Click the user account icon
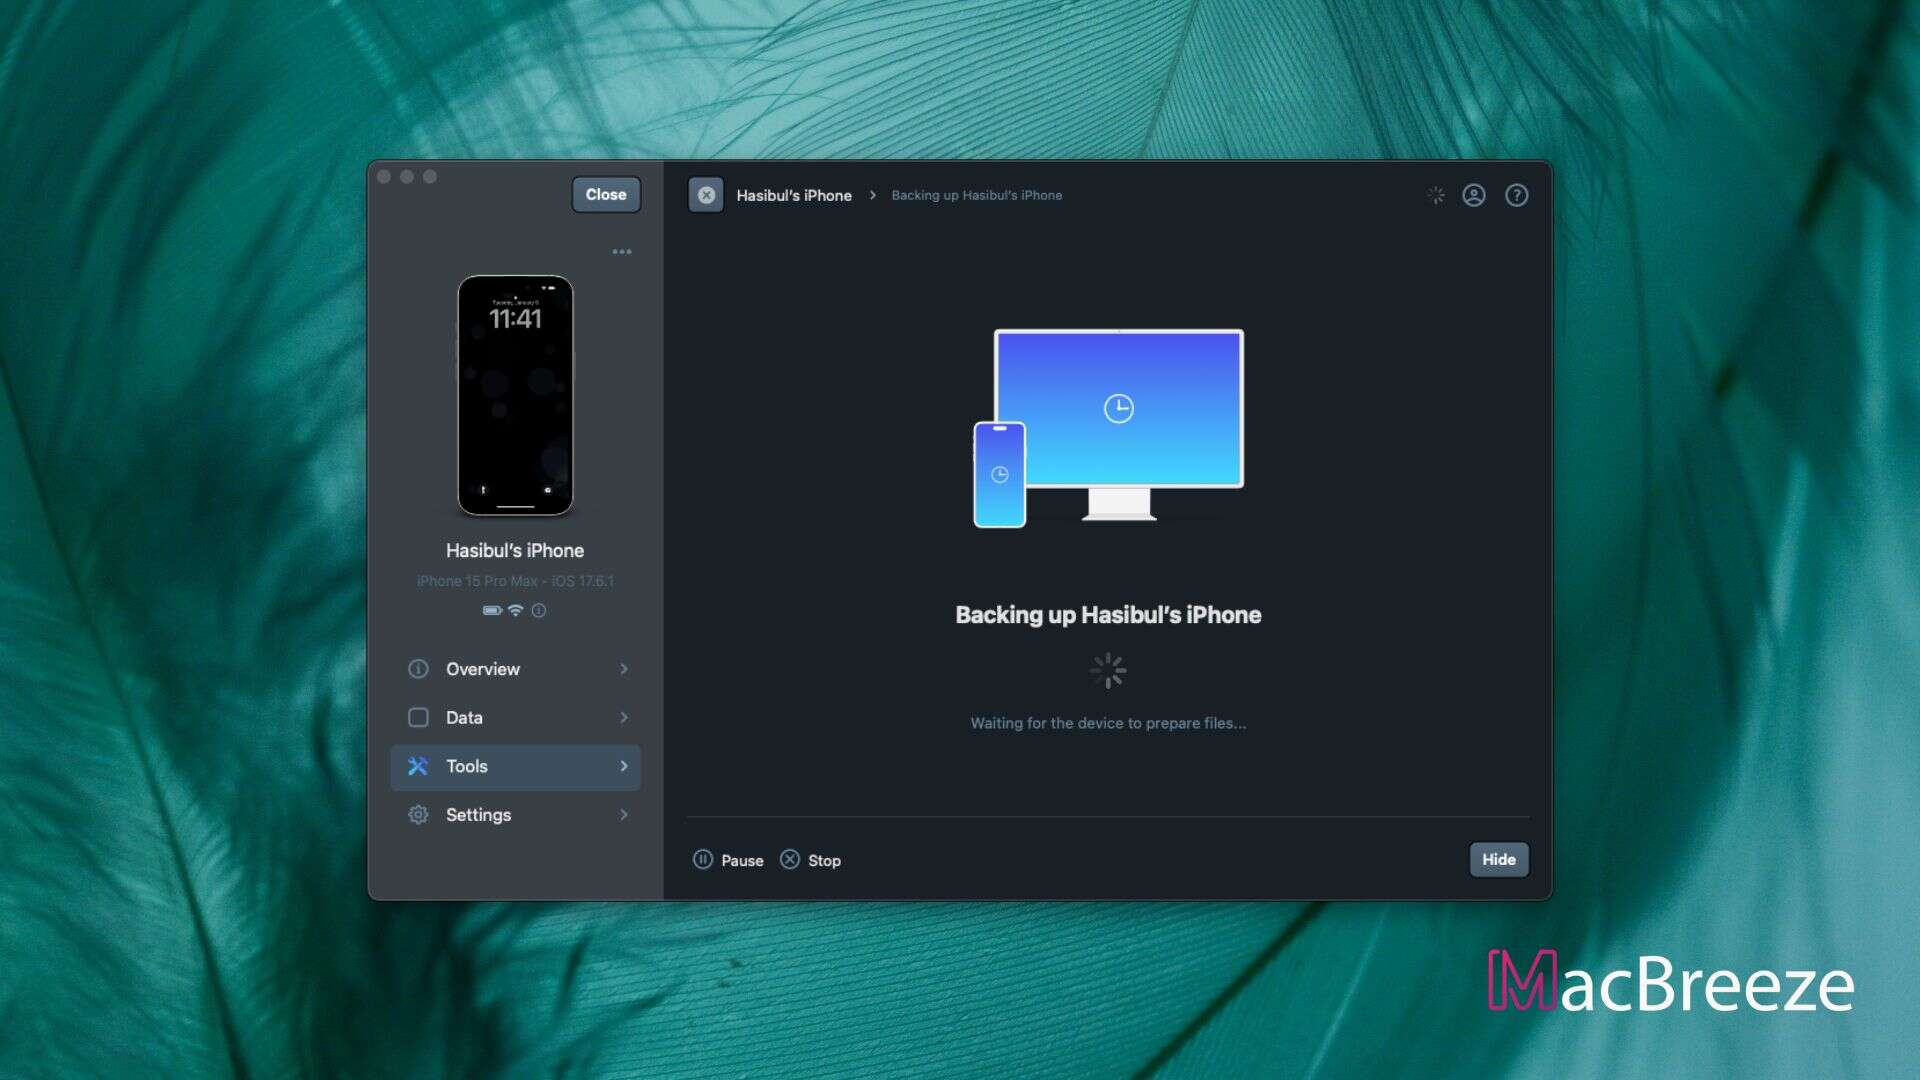This screenshot has height=1080, width=1920. [1474, 195]
